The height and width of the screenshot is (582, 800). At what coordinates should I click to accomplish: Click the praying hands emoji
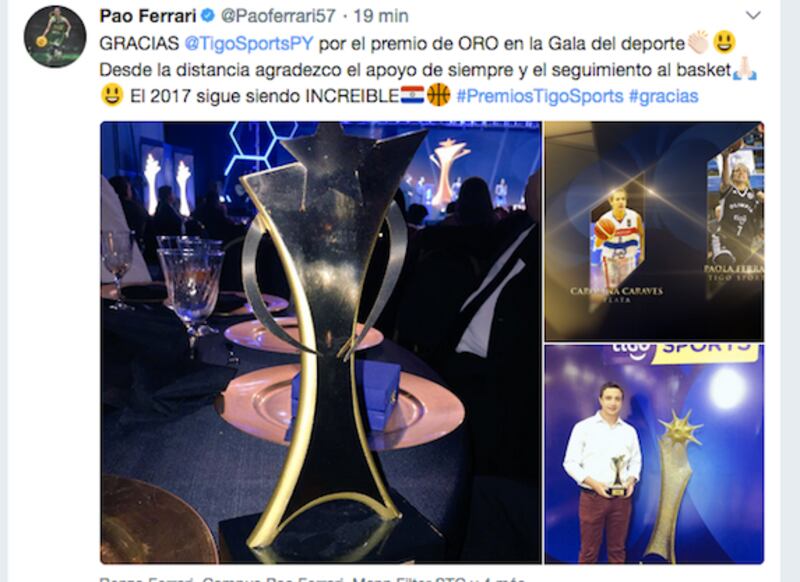tap(745, 69)
